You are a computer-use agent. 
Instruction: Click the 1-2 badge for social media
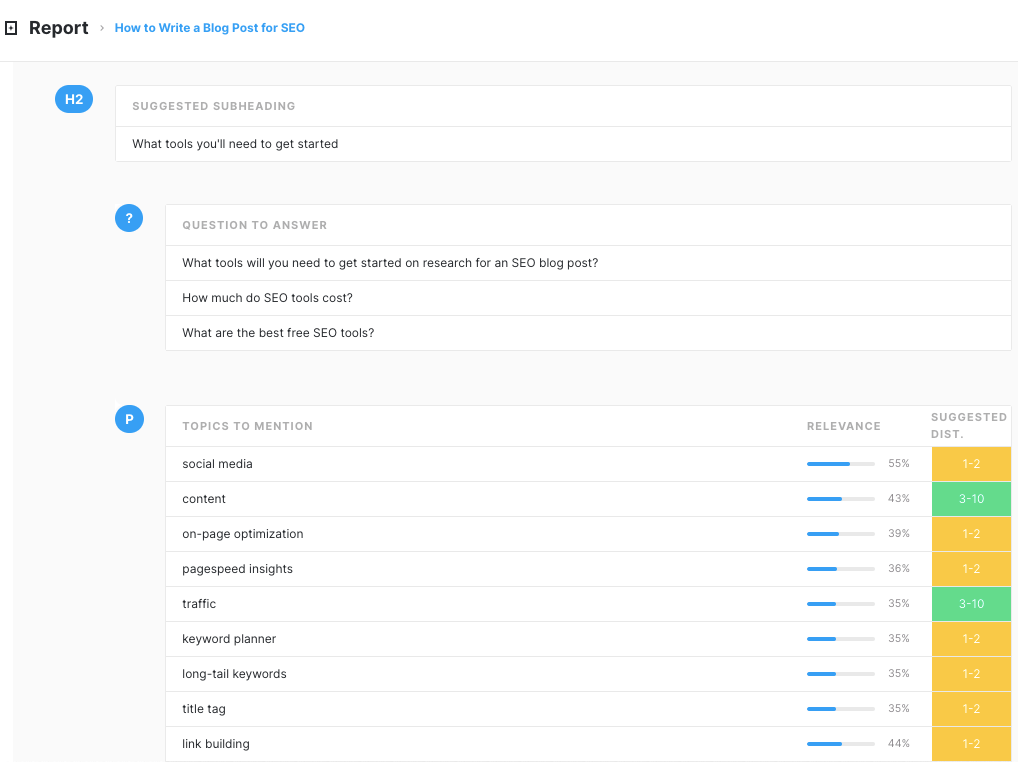click(971, 464)
